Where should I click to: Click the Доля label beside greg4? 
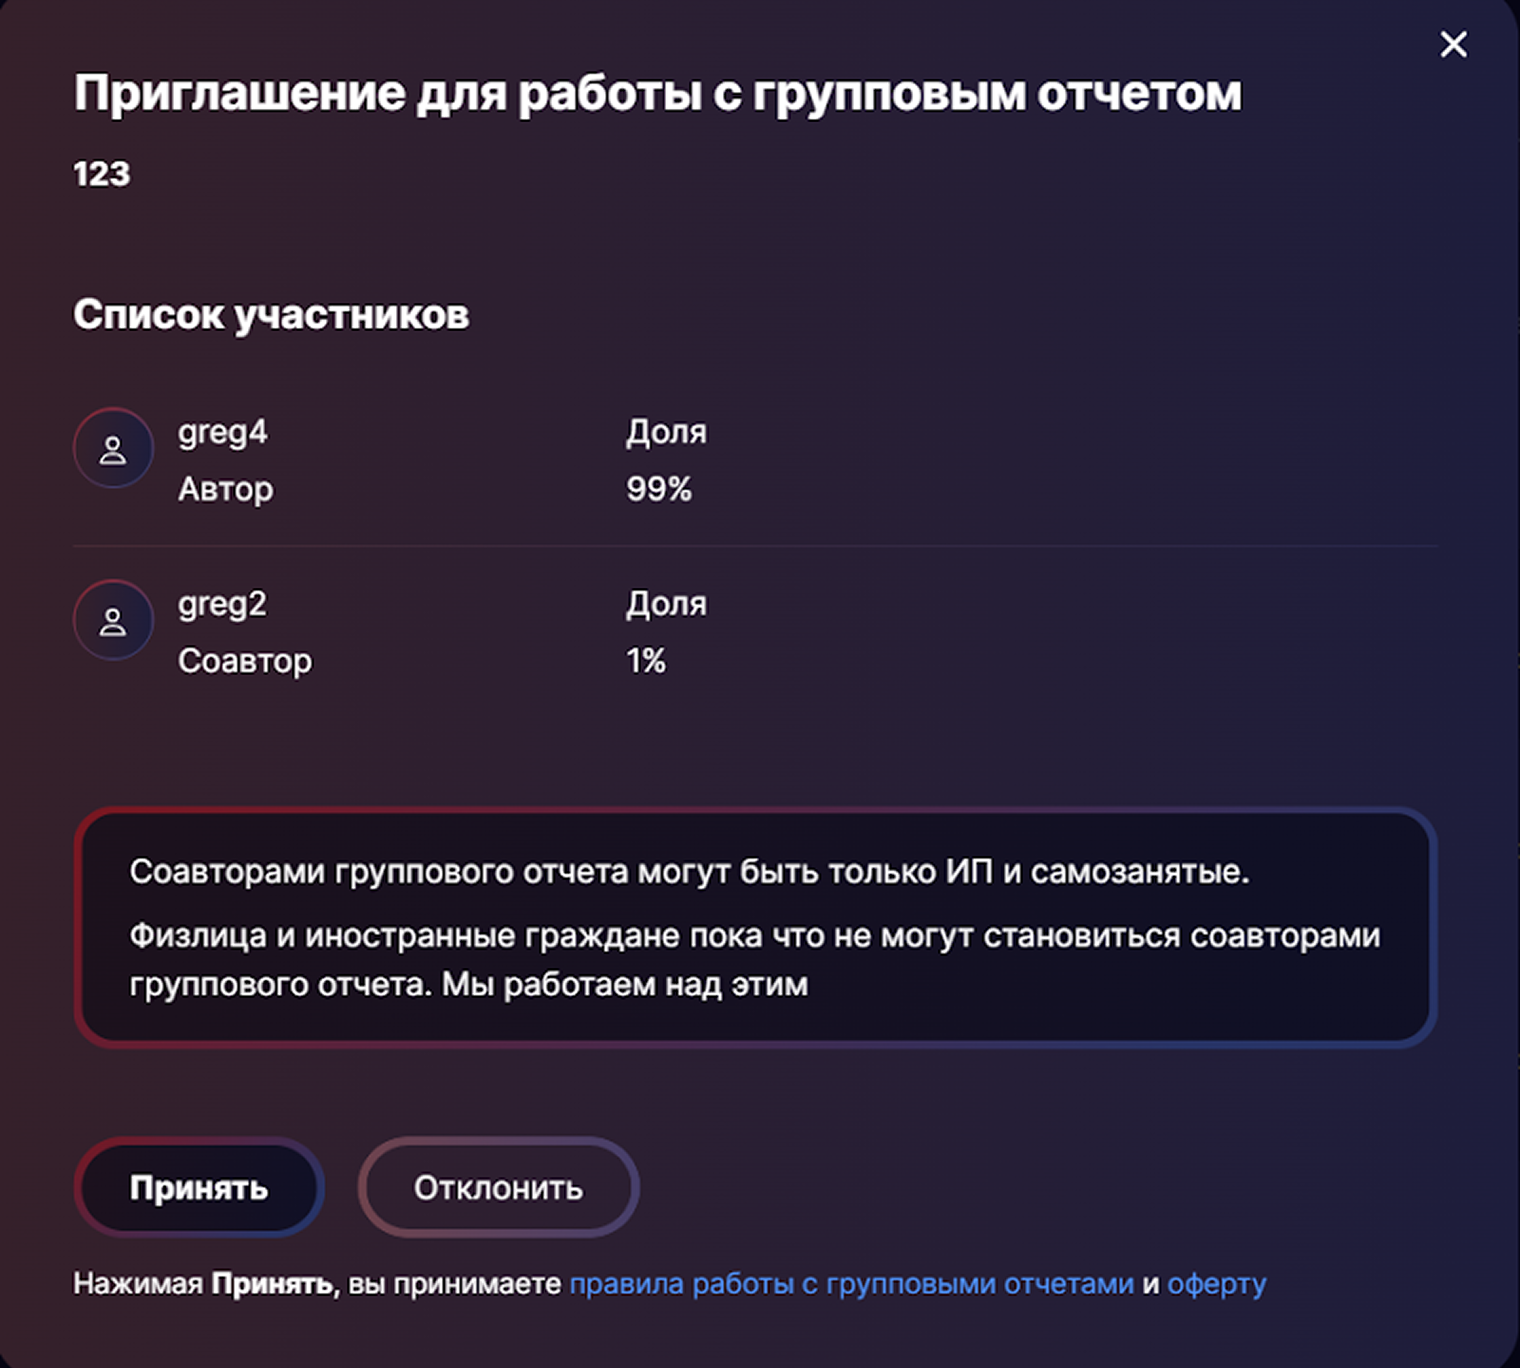pos(666,432)
